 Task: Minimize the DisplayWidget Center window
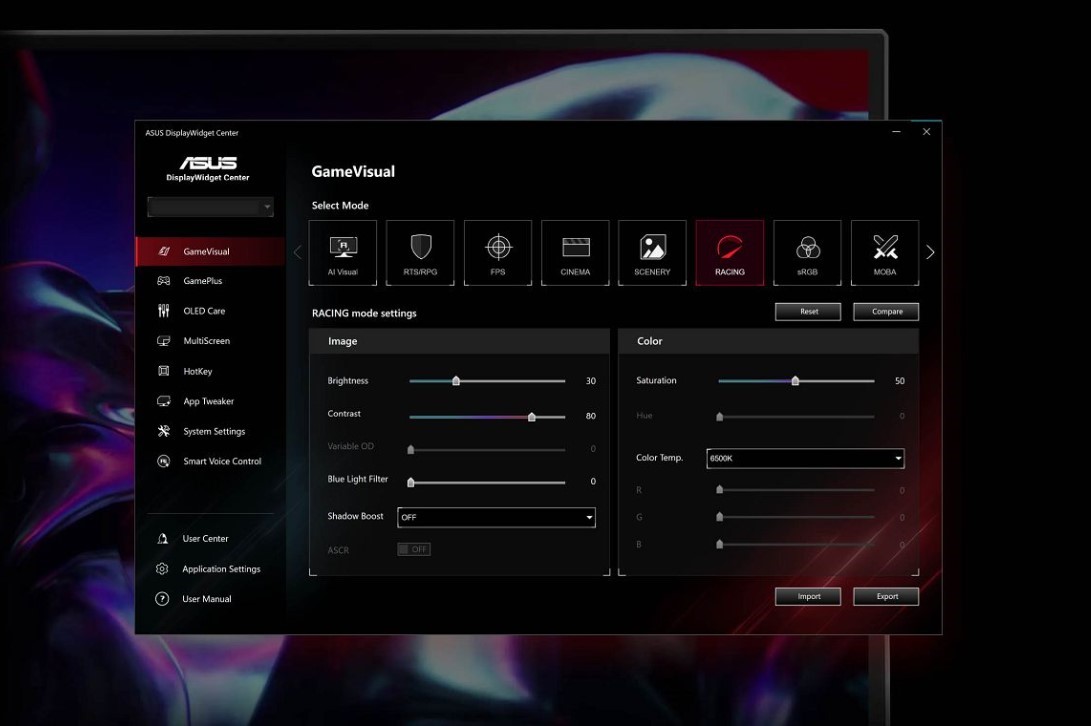point(896,132)
